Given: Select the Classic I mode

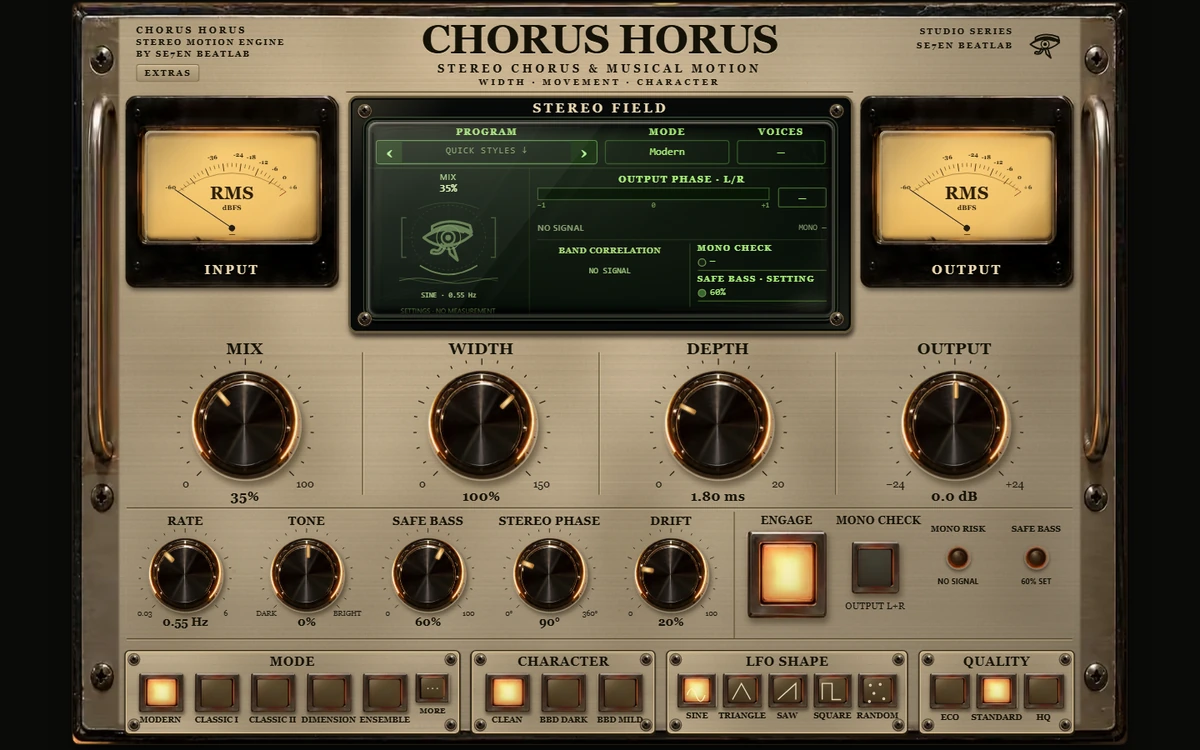Looking at the screenshot, I should click(x=217, y=692).
